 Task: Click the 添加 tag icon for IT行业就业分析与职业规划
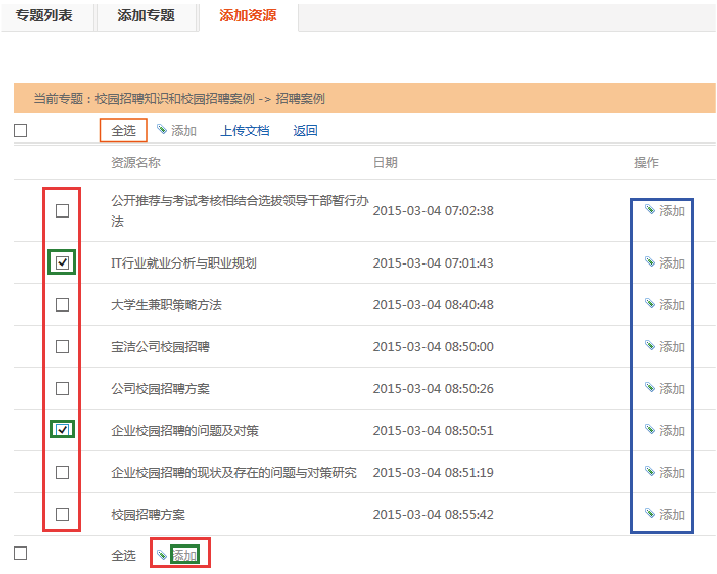click(650, 262)
